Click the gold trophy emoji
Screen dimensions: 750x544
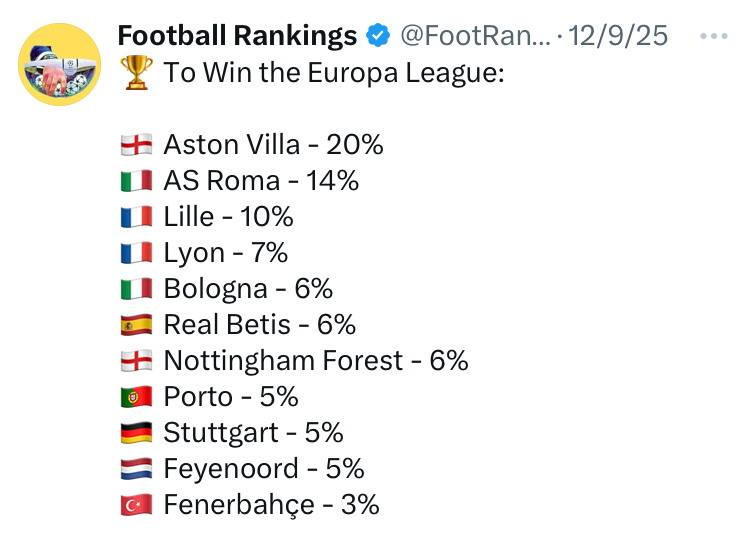(137, 73)
